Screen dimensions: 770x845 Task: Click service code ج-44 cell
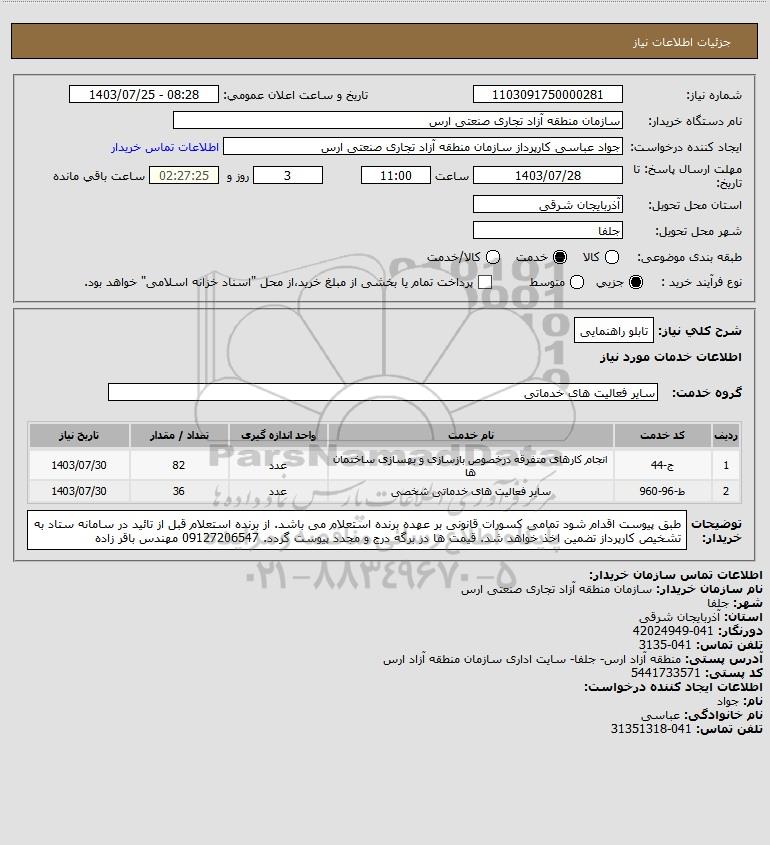click(662, 465)
